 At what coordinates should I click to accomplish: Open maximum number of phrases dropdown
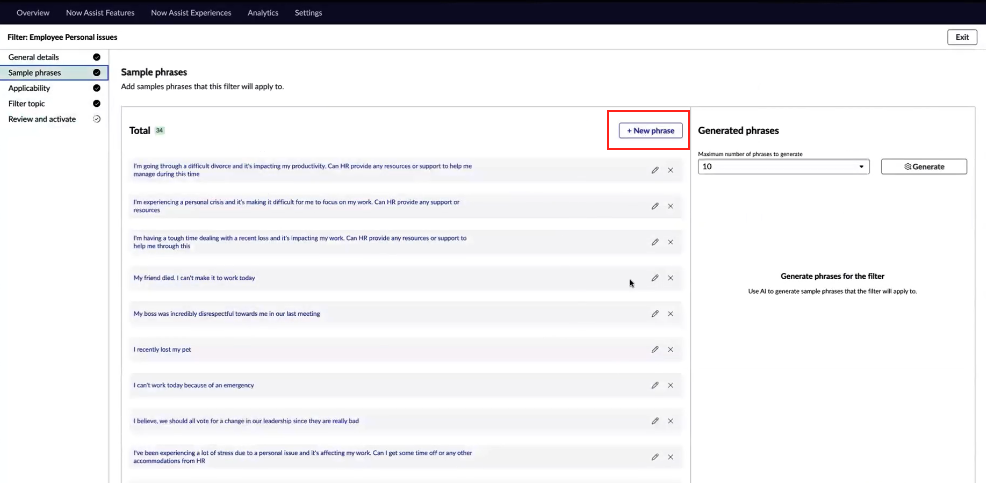(784, 167)
